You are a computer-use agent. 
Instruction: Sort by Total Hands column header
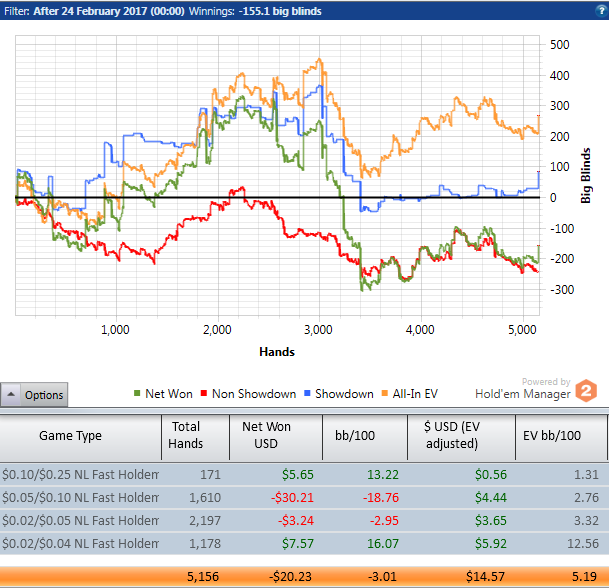[195, 437]
